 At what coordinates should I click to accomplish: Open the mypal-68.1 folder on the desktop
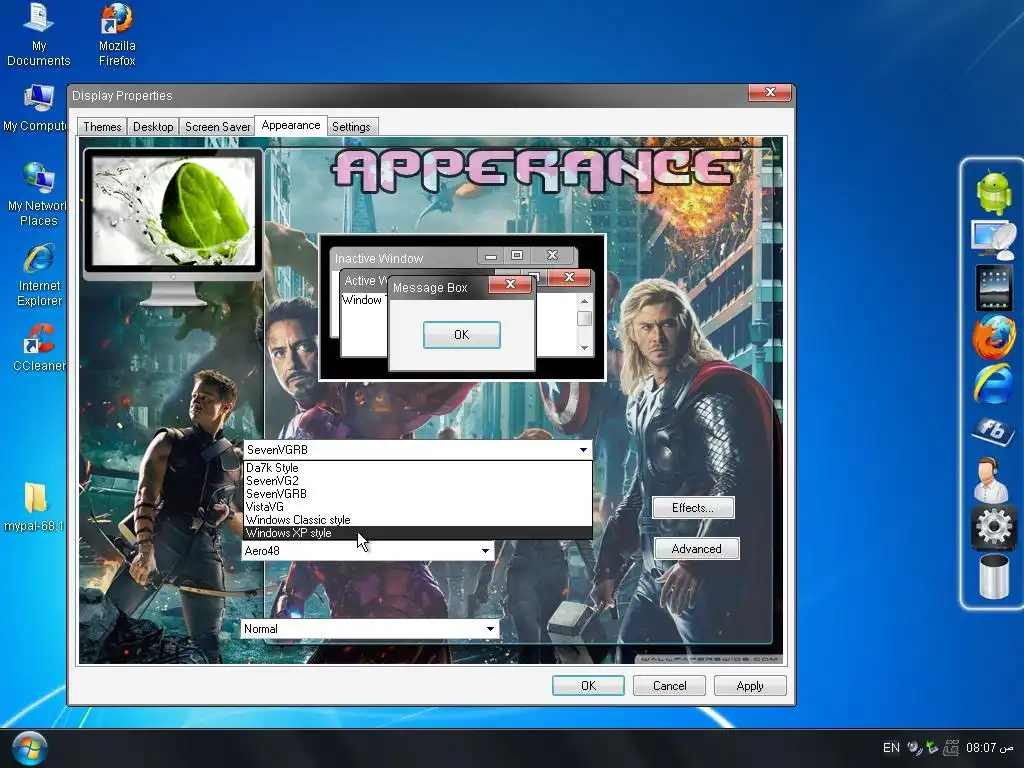[x=35, y=507]
